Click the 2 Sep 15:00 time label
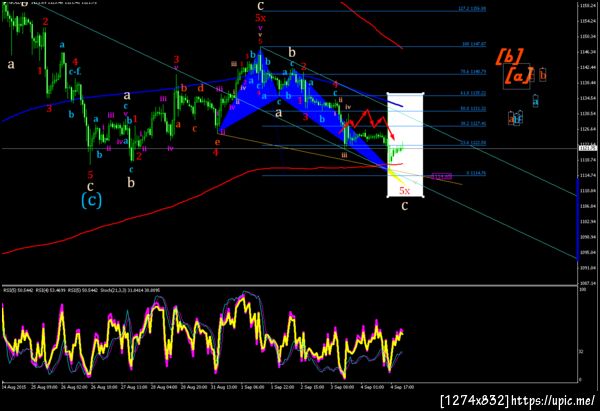600x411 pixels. tap(312, 387)
